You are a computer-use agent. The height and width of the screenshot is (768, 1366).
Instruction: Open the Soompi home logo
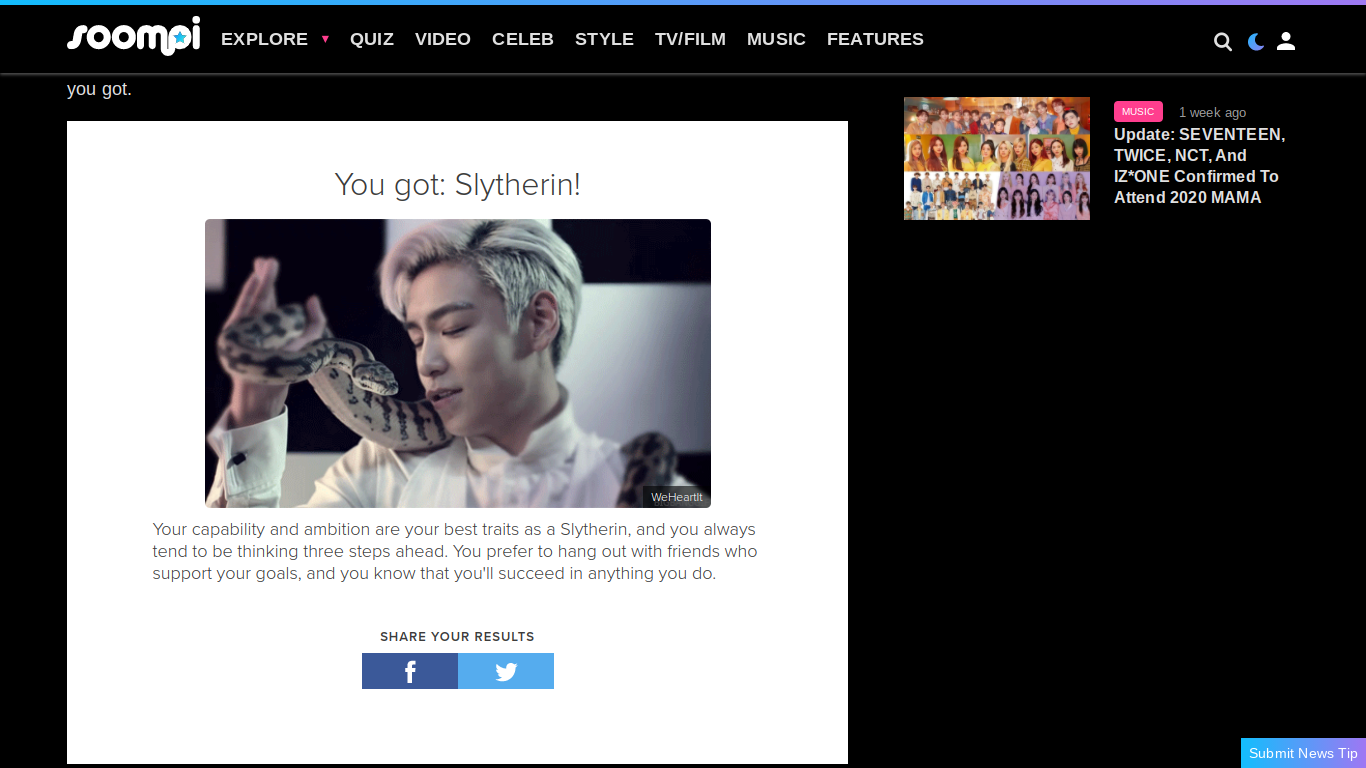[133, 37]
